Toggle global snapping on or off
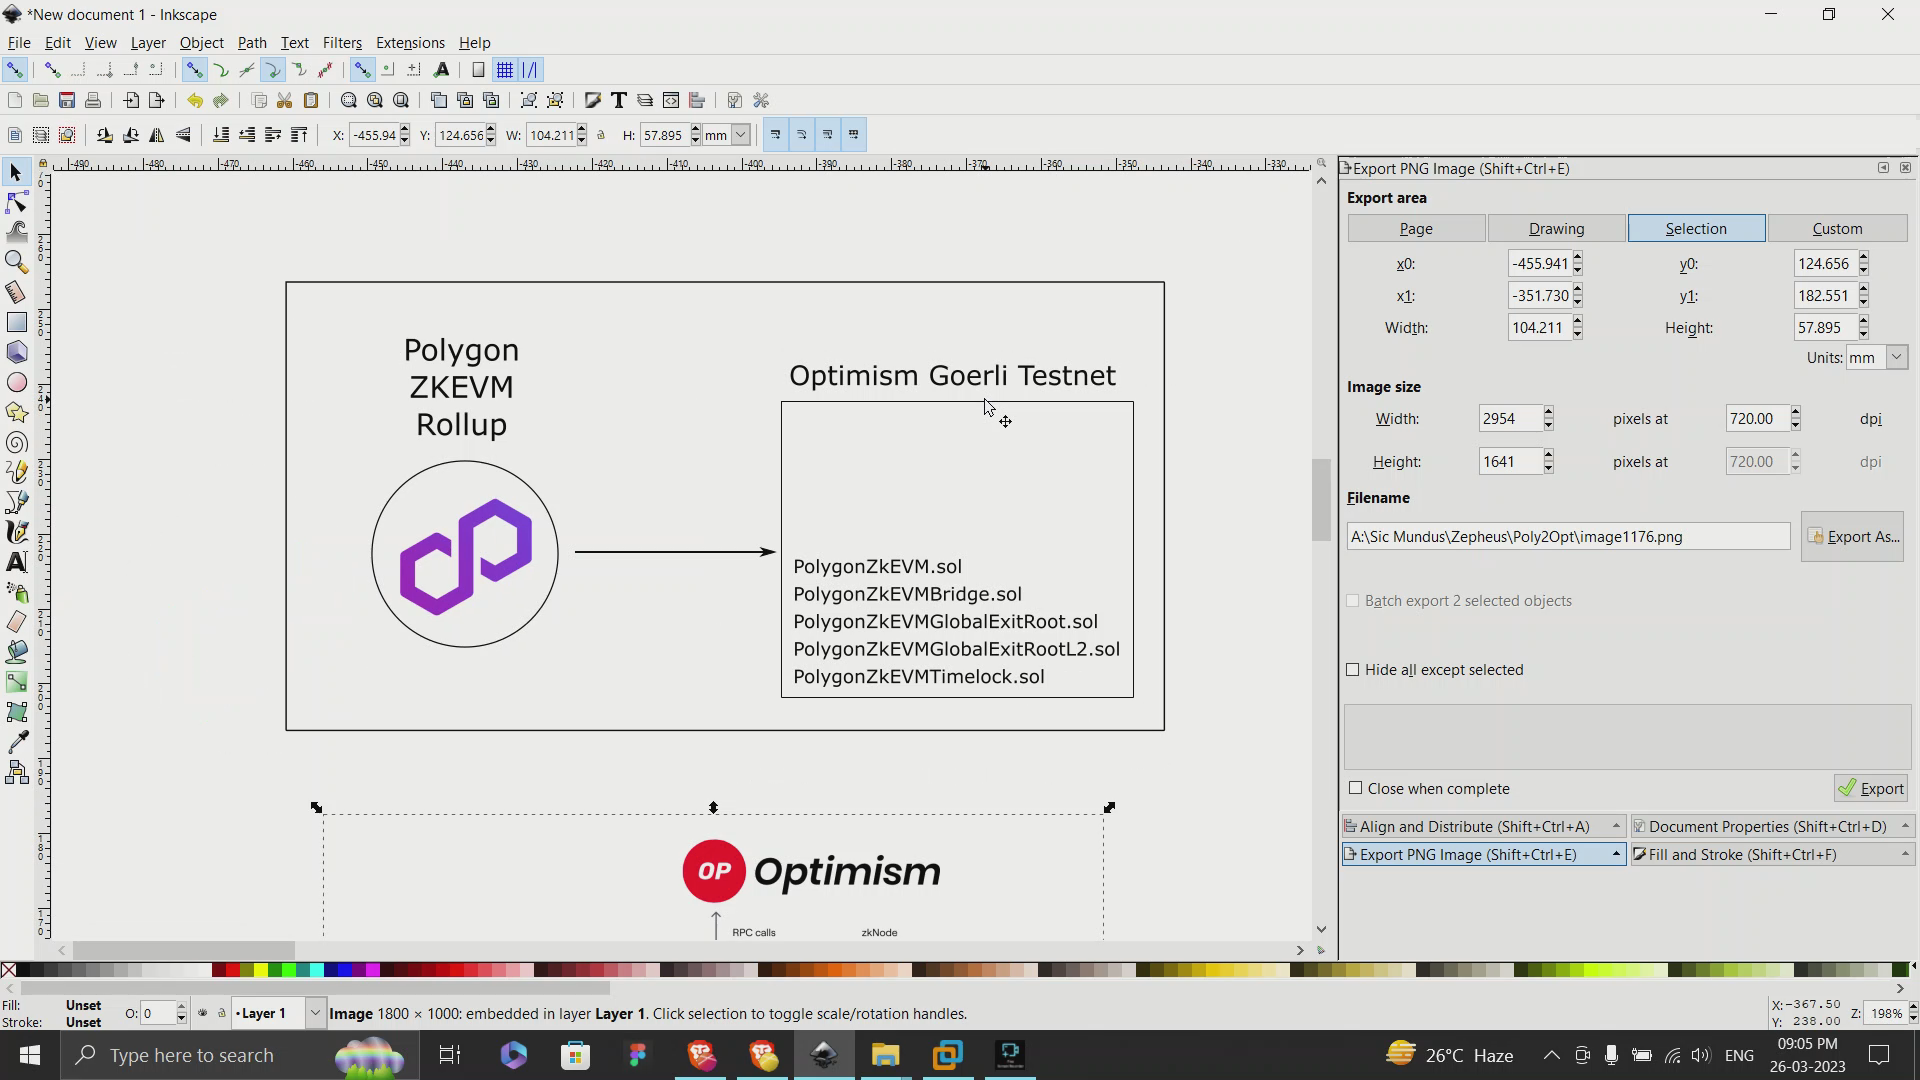 click(x=14, y=70)
